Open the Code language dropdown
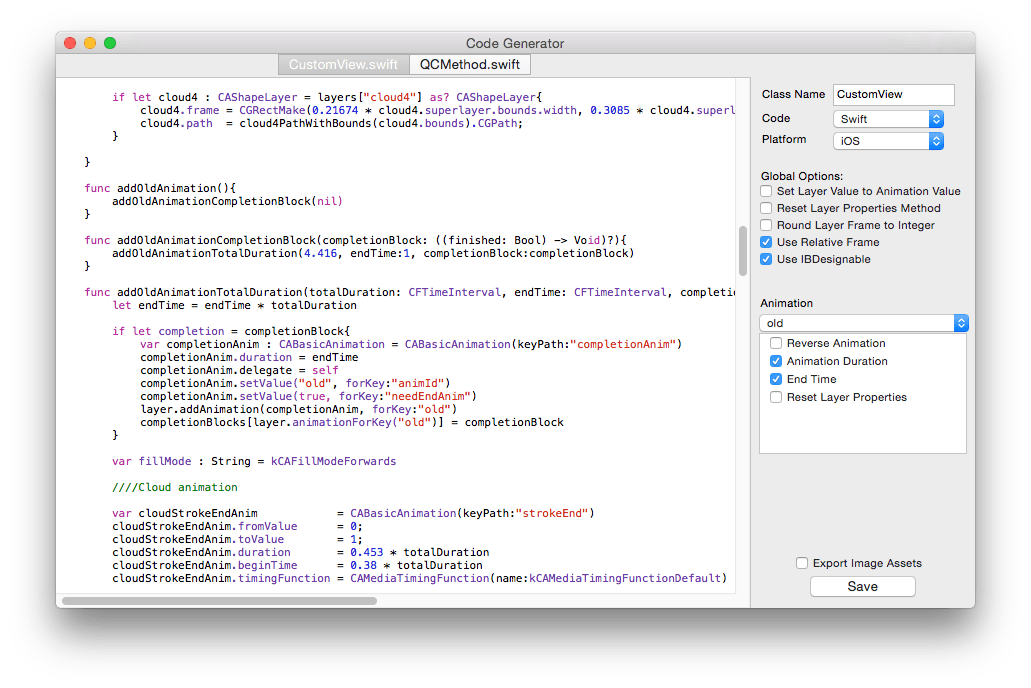 point(888,118)
